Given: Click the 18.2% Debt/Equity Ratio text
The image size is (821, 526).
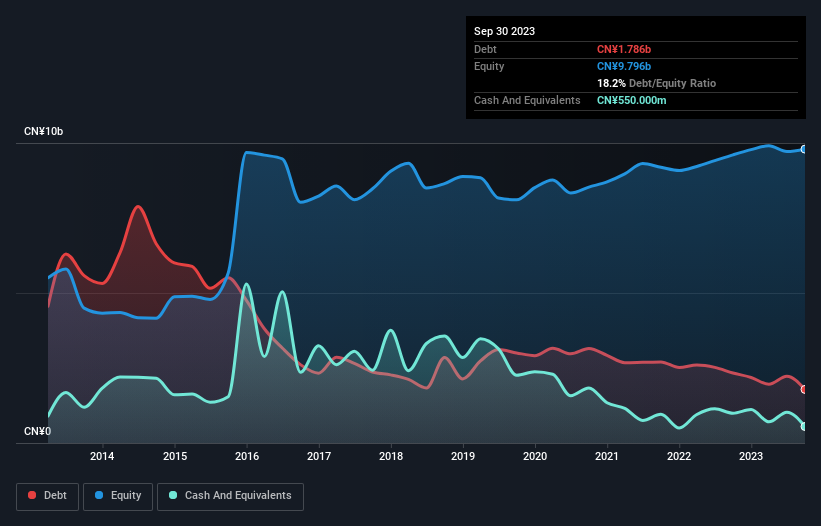Looking at the screenshot, I should pyautogui.click(x=656, y=83).
